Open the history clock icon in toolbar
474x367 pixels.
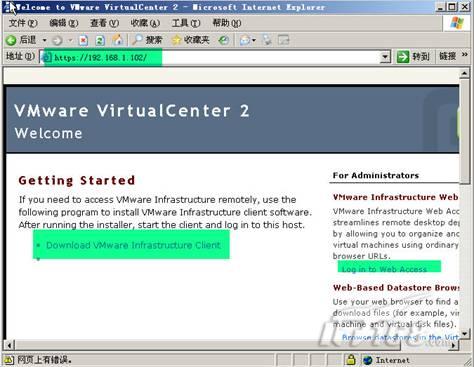click(224, 40)
